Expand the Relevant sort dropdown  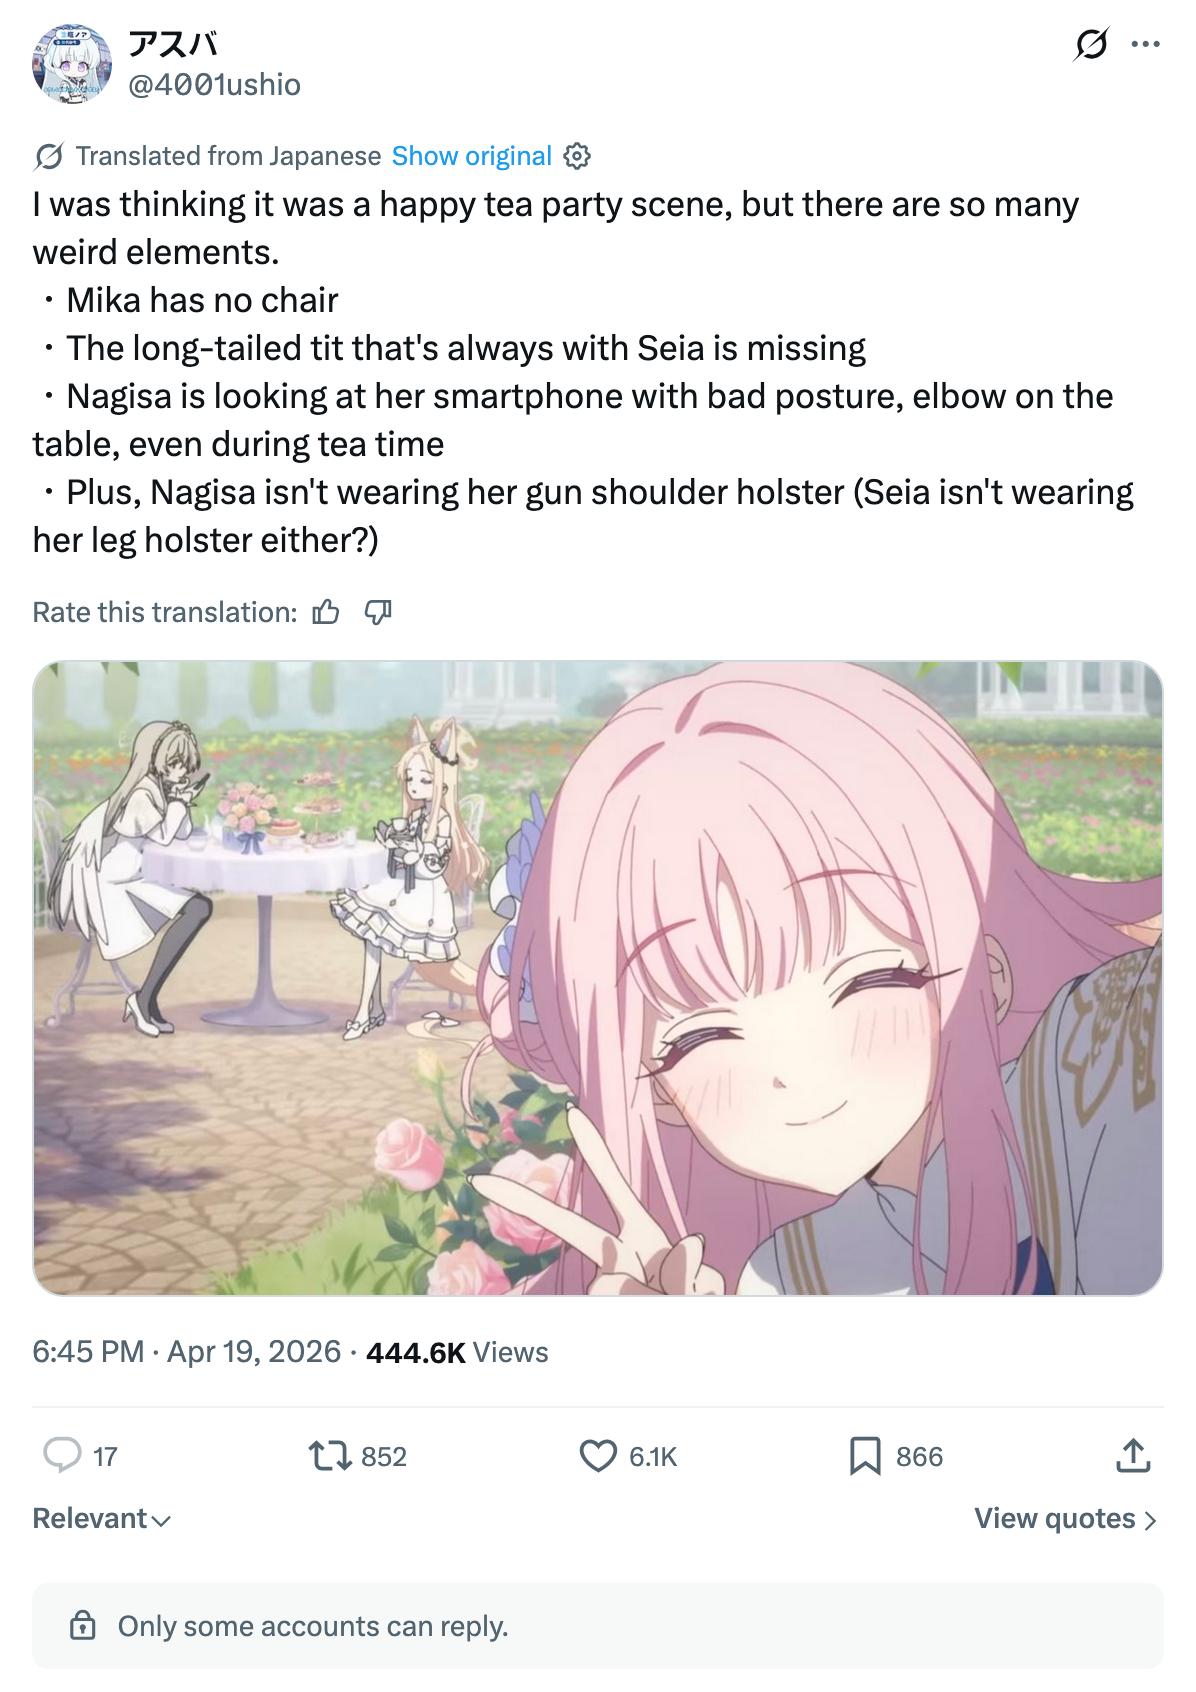[102, 1518]
